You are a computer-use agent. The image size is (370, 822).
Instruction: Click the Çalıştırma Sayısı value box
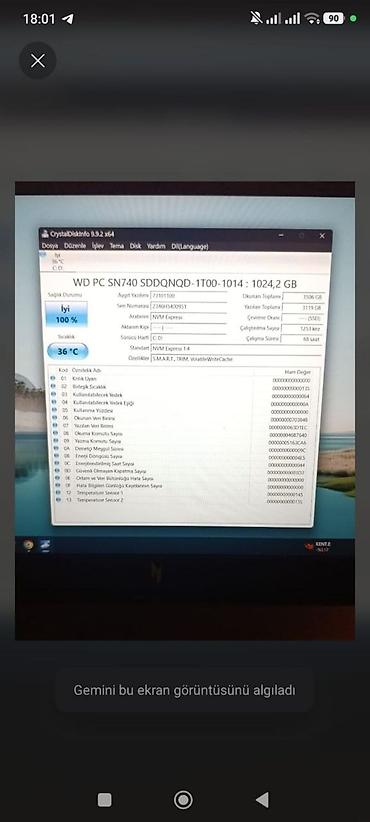click(x=302, y=329)
